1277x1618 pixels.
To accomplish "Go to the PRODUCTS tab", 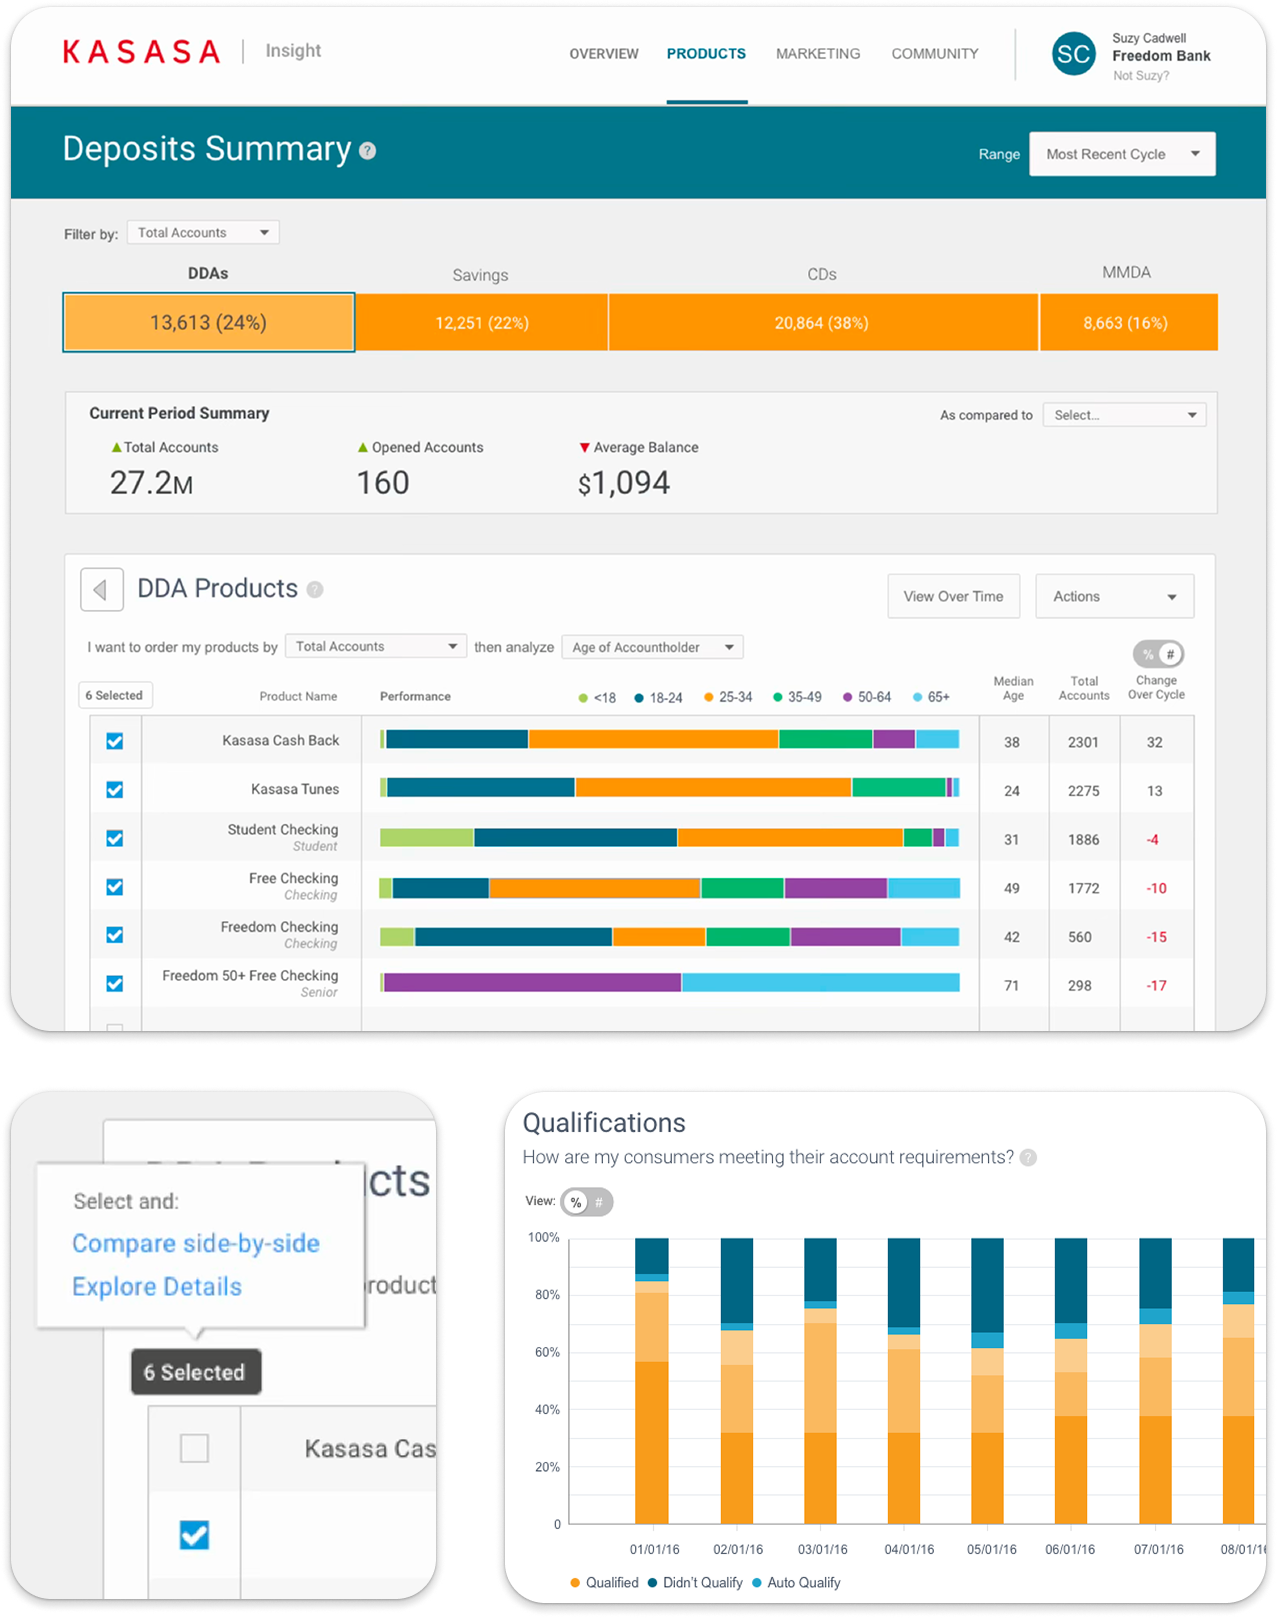I will tap(706, 54).
